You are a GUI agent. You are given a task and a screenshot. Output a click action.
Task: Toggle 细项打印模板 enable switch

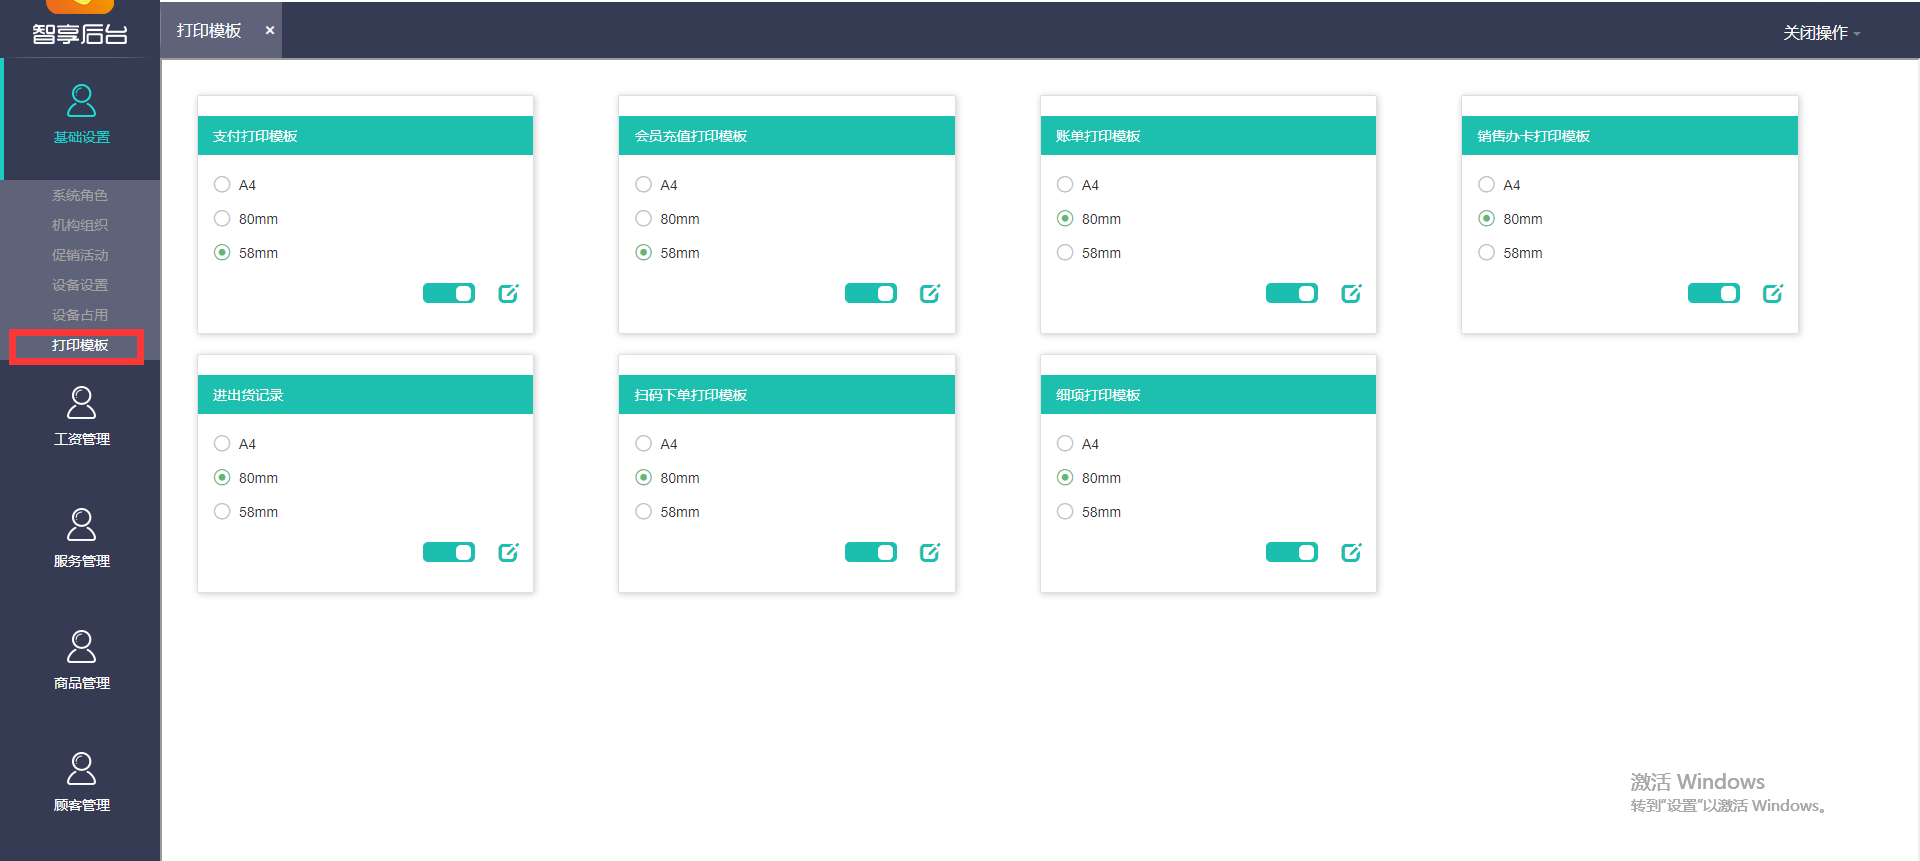click(x=1292, y=552)
